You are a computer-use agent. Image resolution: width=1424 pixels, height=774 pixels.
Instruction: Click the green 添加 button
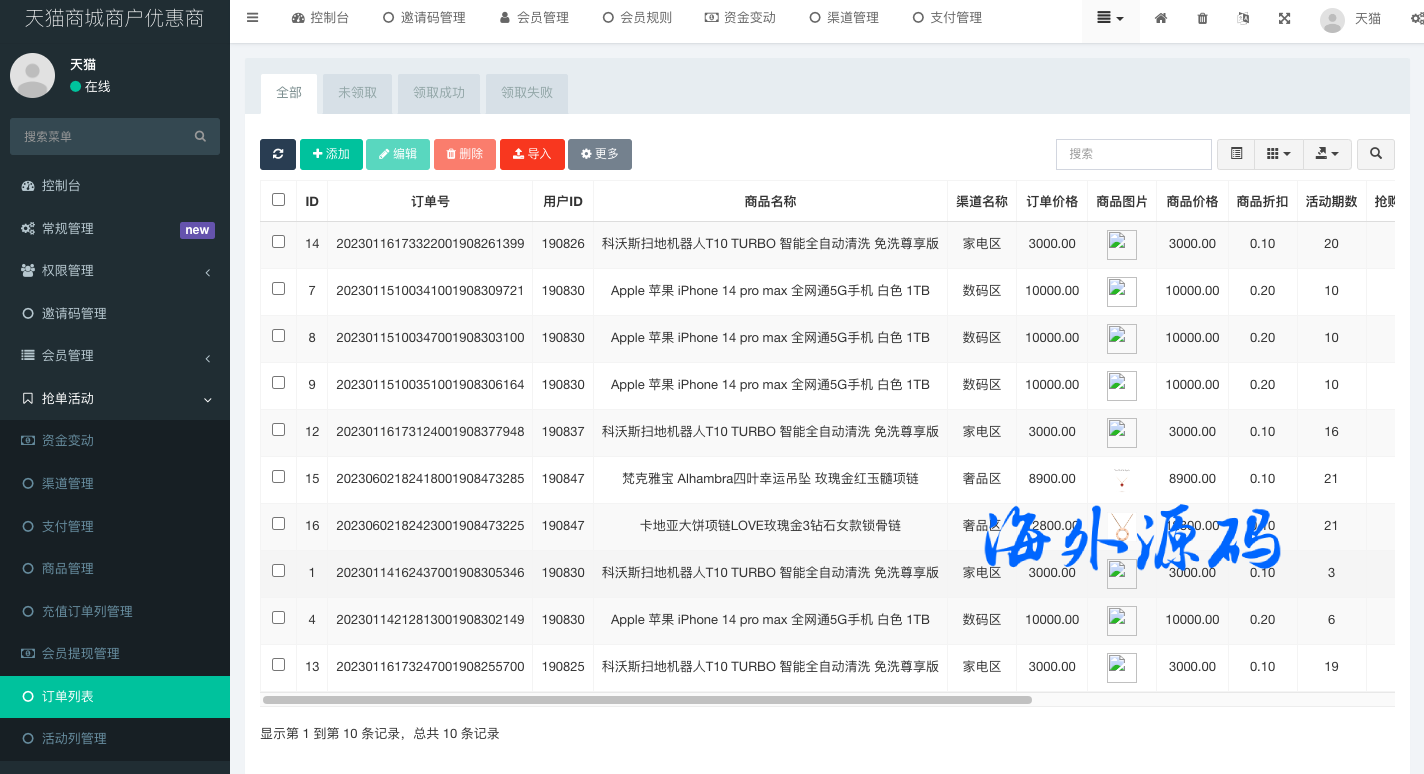331,154
